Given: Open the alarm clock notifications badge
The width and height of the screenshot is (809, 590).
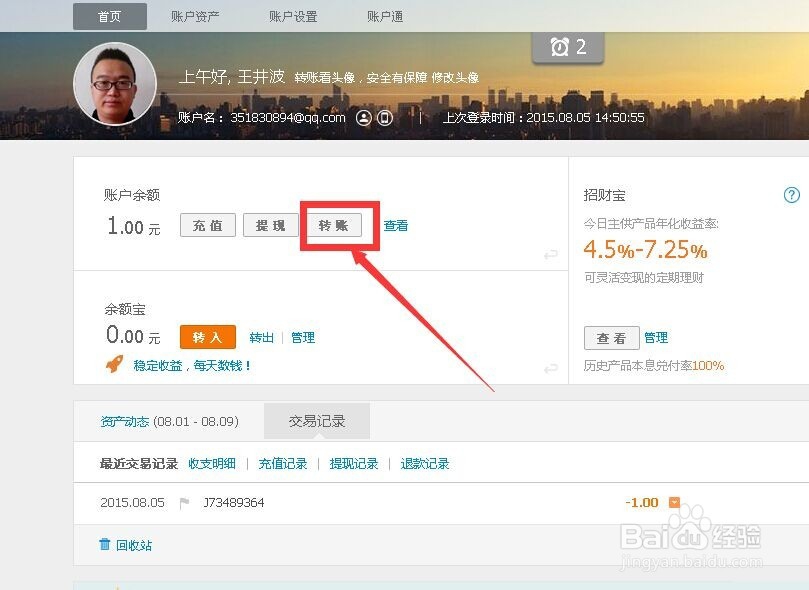Looking at the screenshot, I should [568, 47].
